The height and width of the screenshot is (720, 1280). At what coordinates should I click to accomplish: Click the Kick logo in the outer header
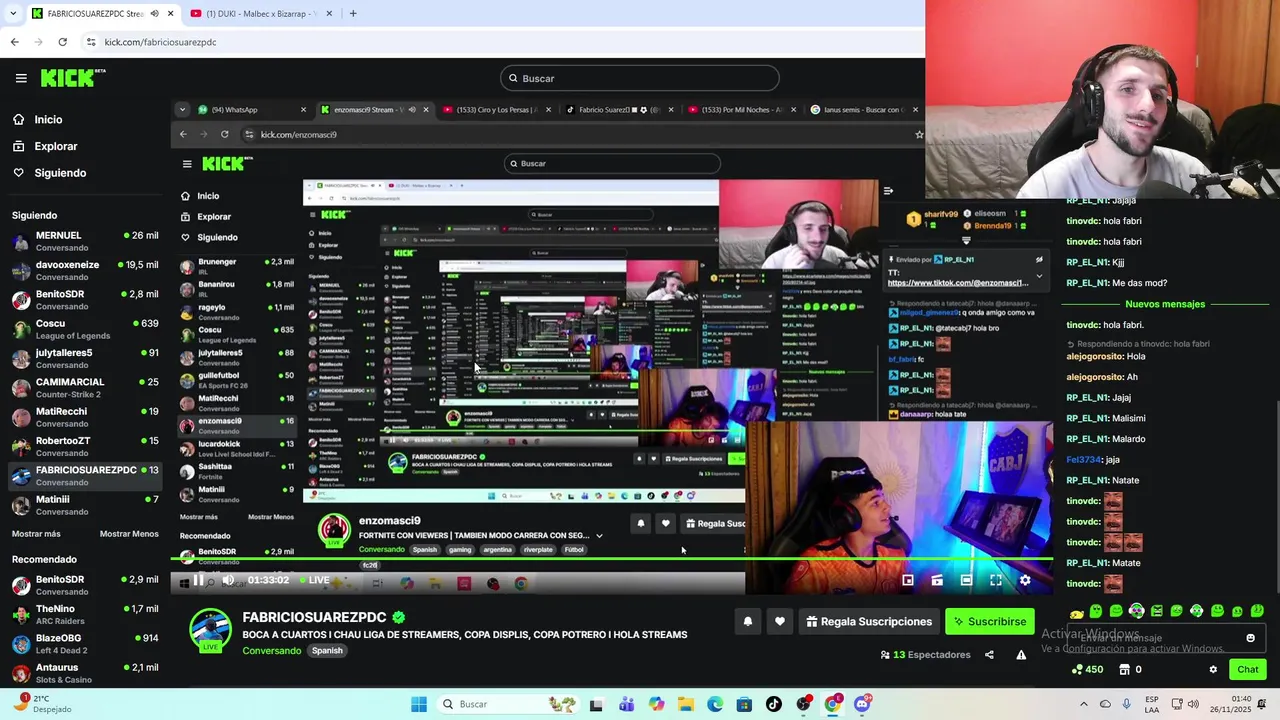pos(73,78)
